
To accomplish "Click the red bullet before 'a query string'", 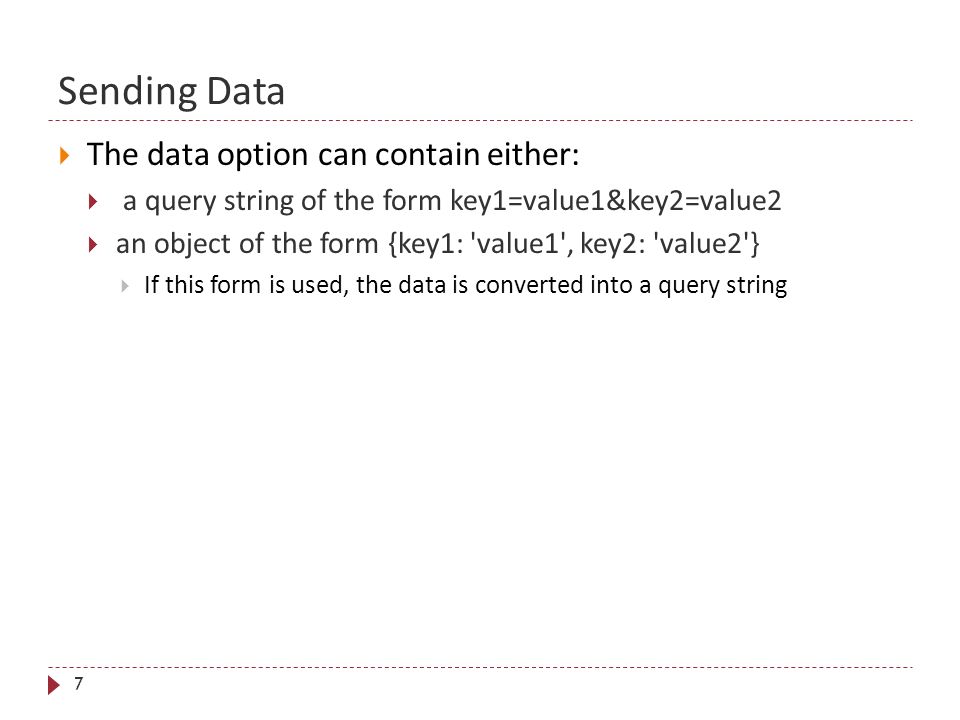I will click(x=93, y=201).
